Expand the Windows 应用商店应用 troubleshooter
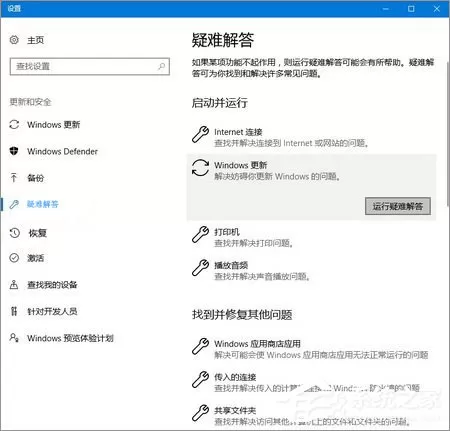Screen dimensions: 450x431 click(312, 349)
